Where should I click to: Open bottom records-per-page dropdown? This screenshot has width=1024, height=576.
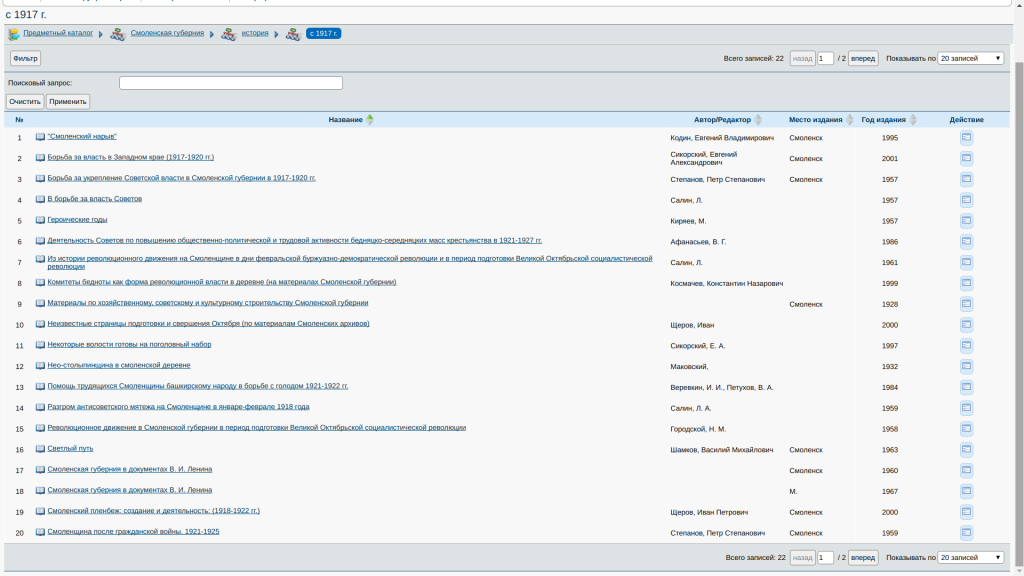click(x=970, y=558)
